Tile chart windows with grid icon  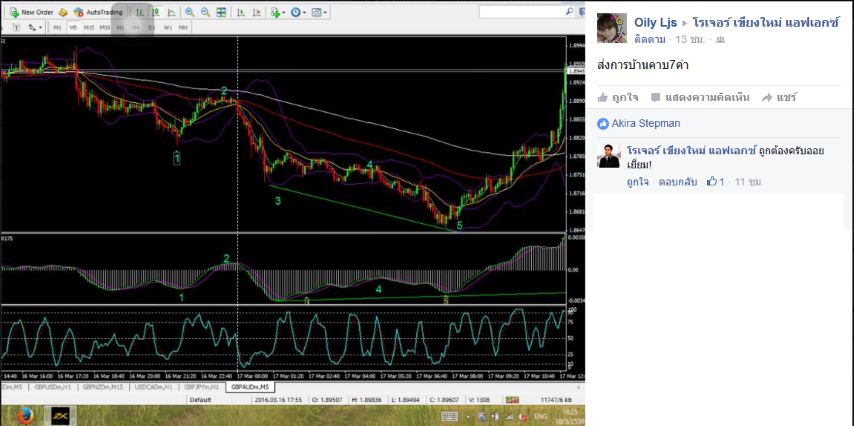pyautogui.click(x=221, y=12)
